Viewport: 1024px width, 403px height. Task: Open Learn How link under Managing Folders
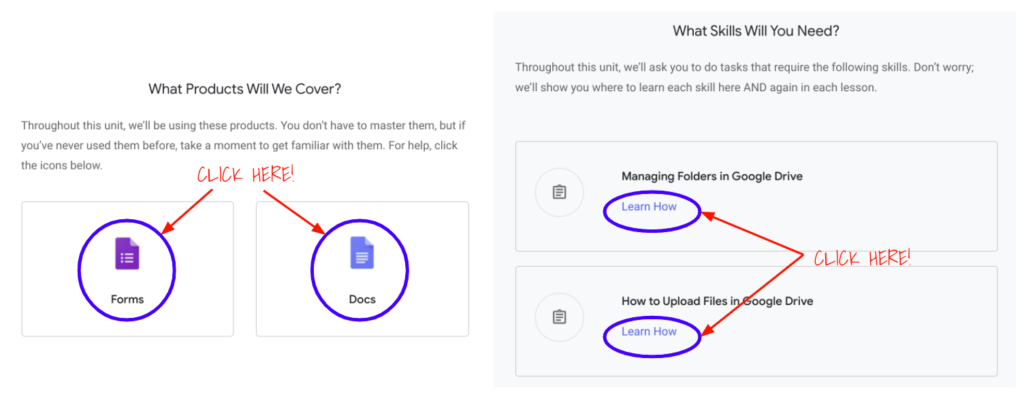pos(649,207)
